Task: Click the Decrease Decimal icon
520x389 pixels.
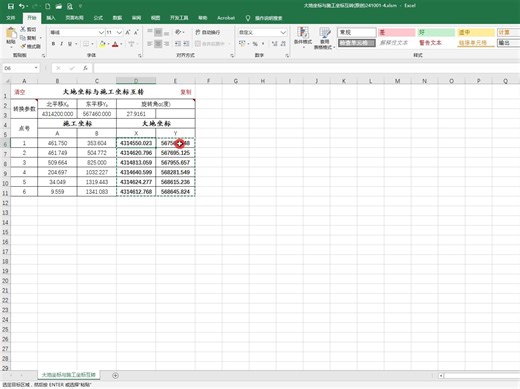Action: click(x=283, y=44)
